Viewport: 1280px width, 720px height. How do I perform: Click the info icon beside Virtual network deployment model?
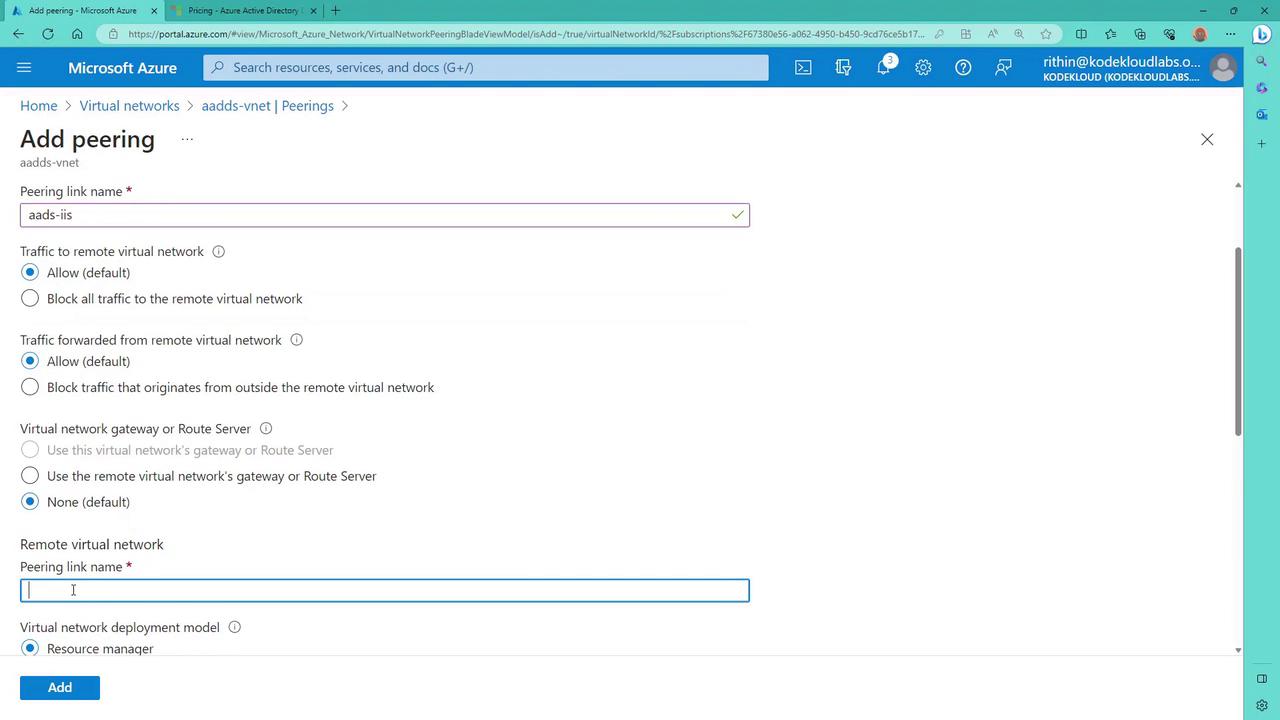(234, 628)
